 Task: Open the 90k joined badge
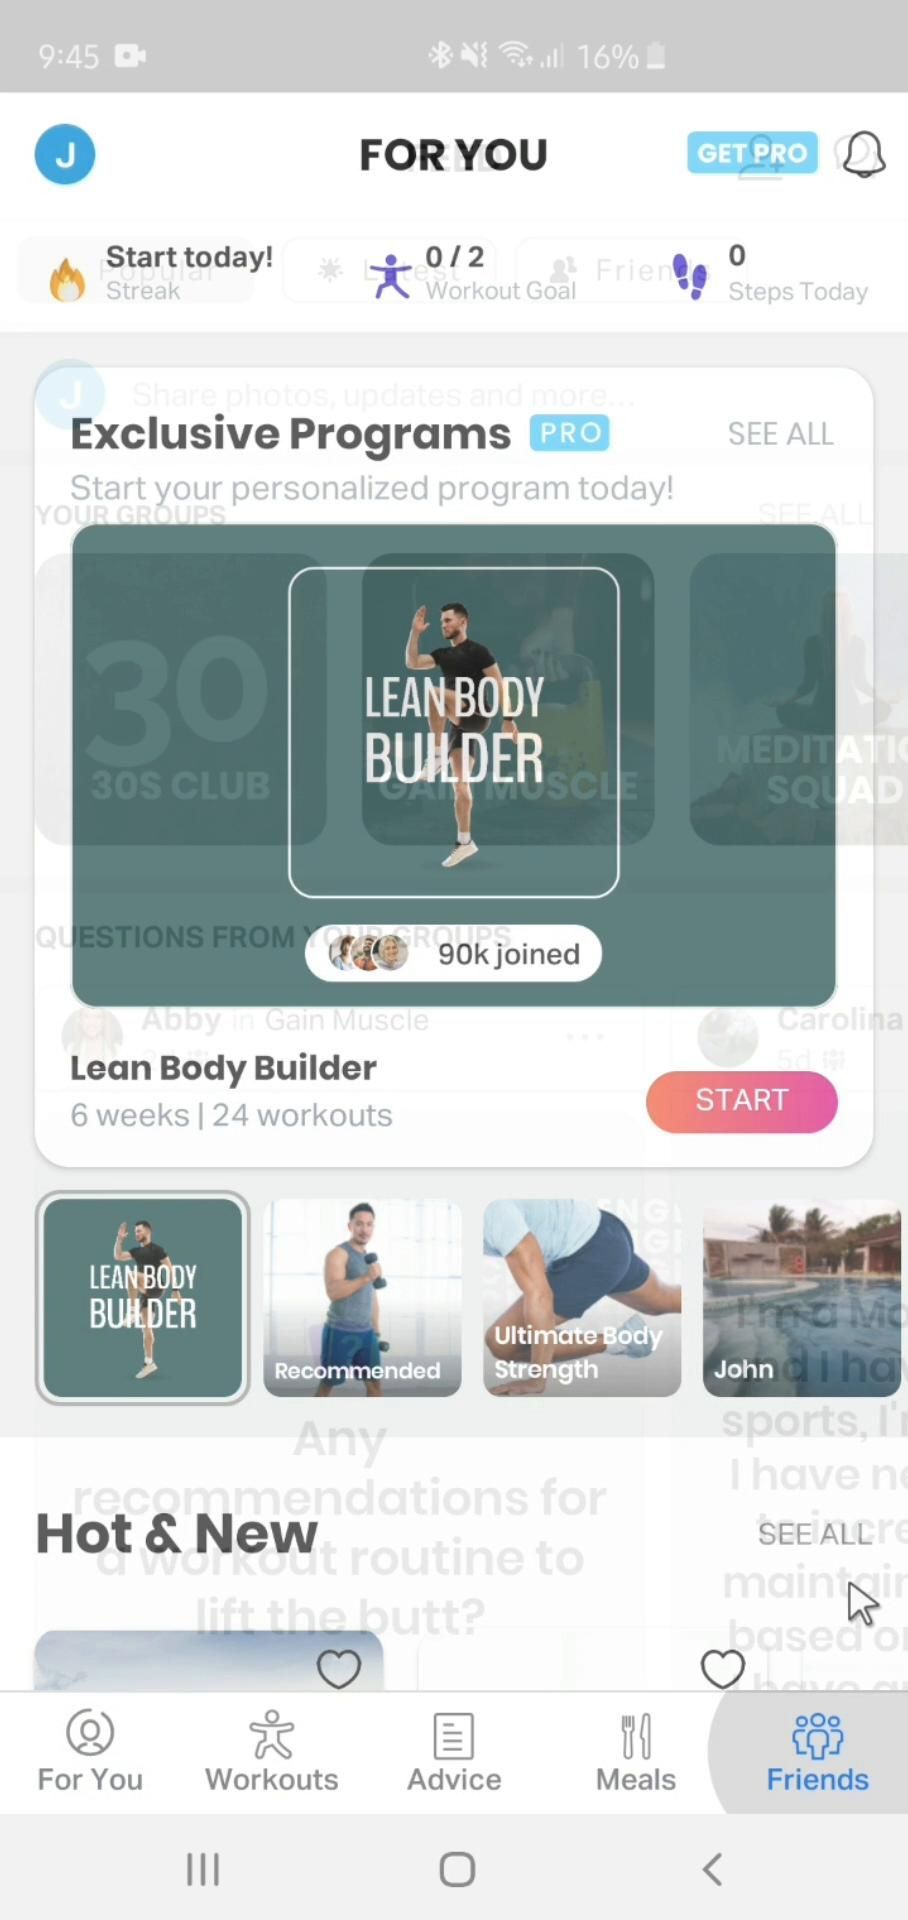click(x=453, y=953)
